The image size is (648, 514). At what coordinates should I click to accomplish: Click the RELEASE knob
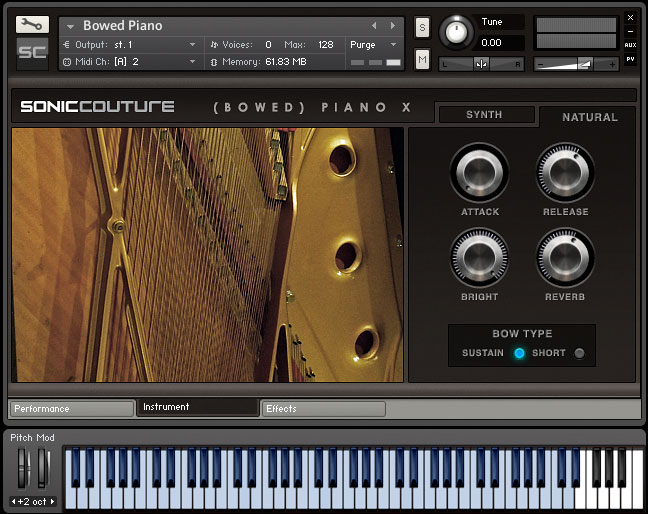[x=565, y=173]
